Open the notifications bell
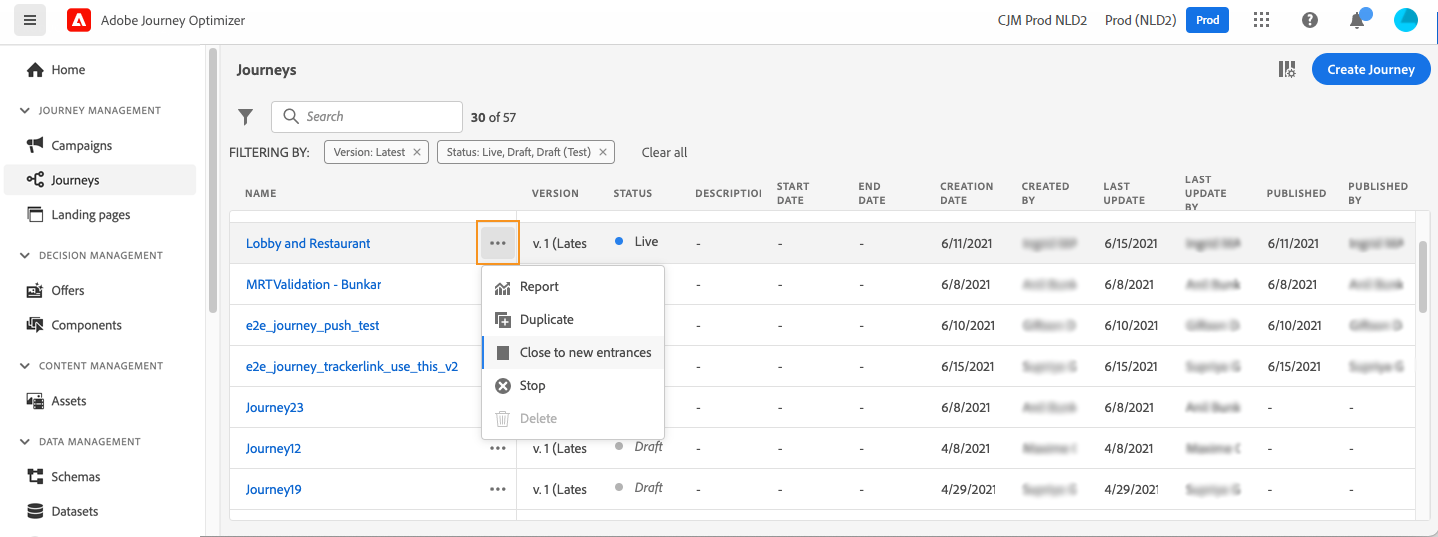The image size is (1438, 537). pos(1357,20)
